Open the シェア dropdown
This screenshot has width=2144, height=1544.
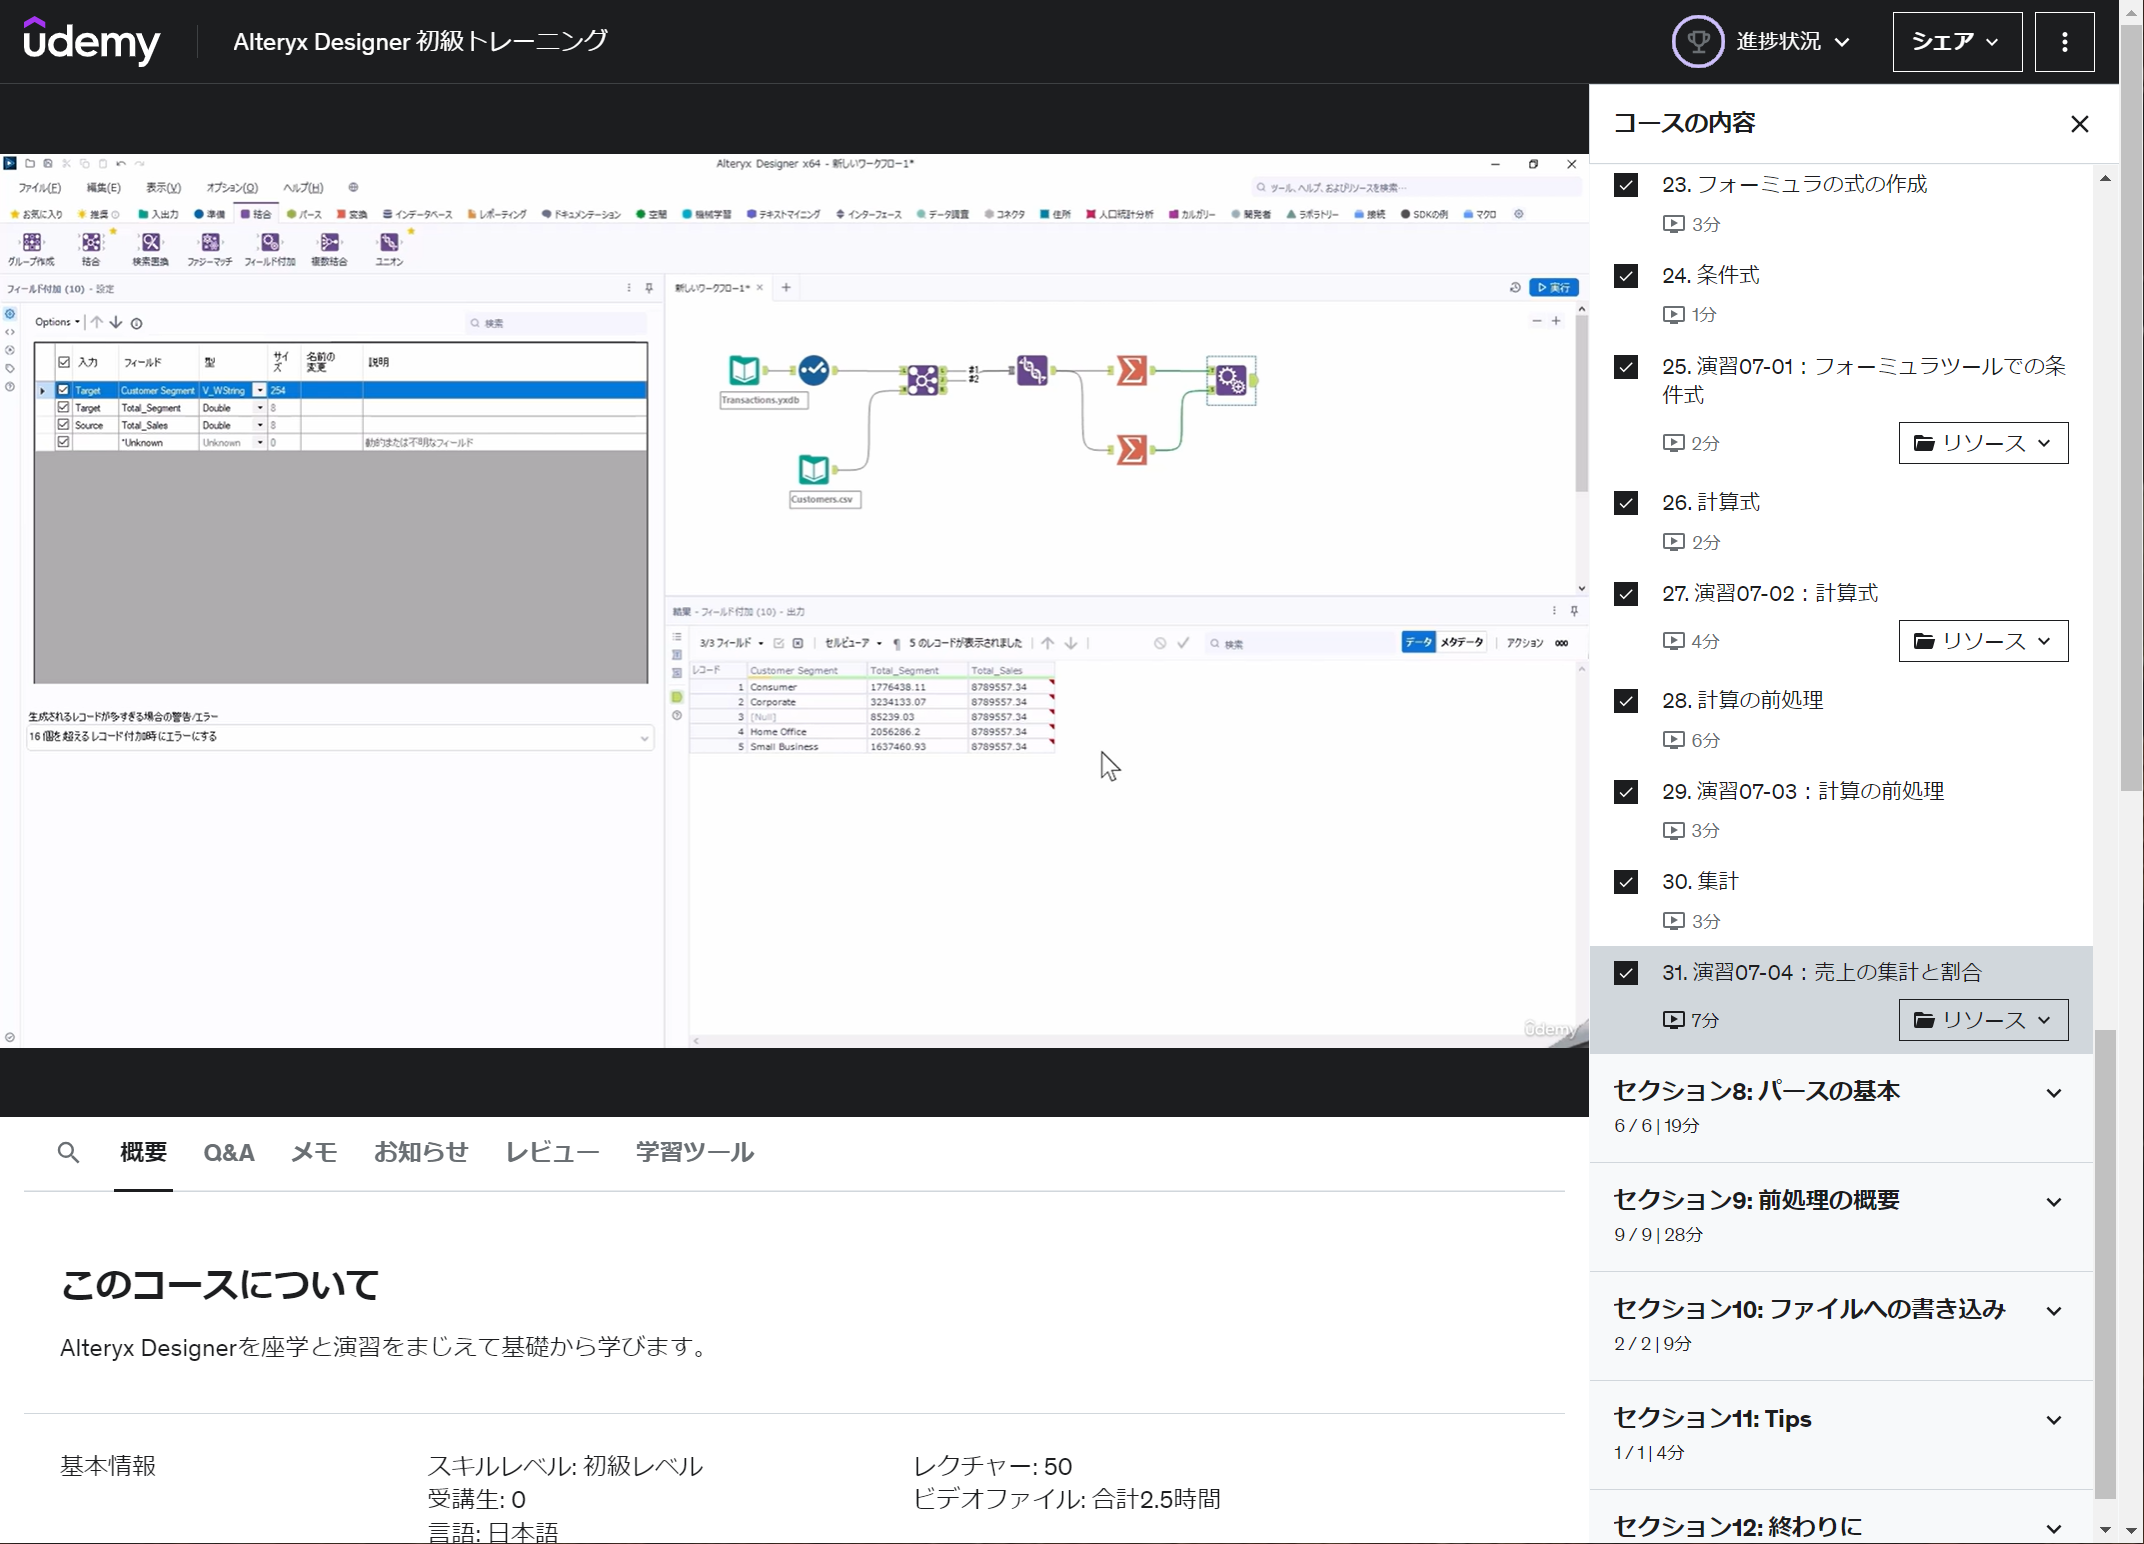point(1956,42)
